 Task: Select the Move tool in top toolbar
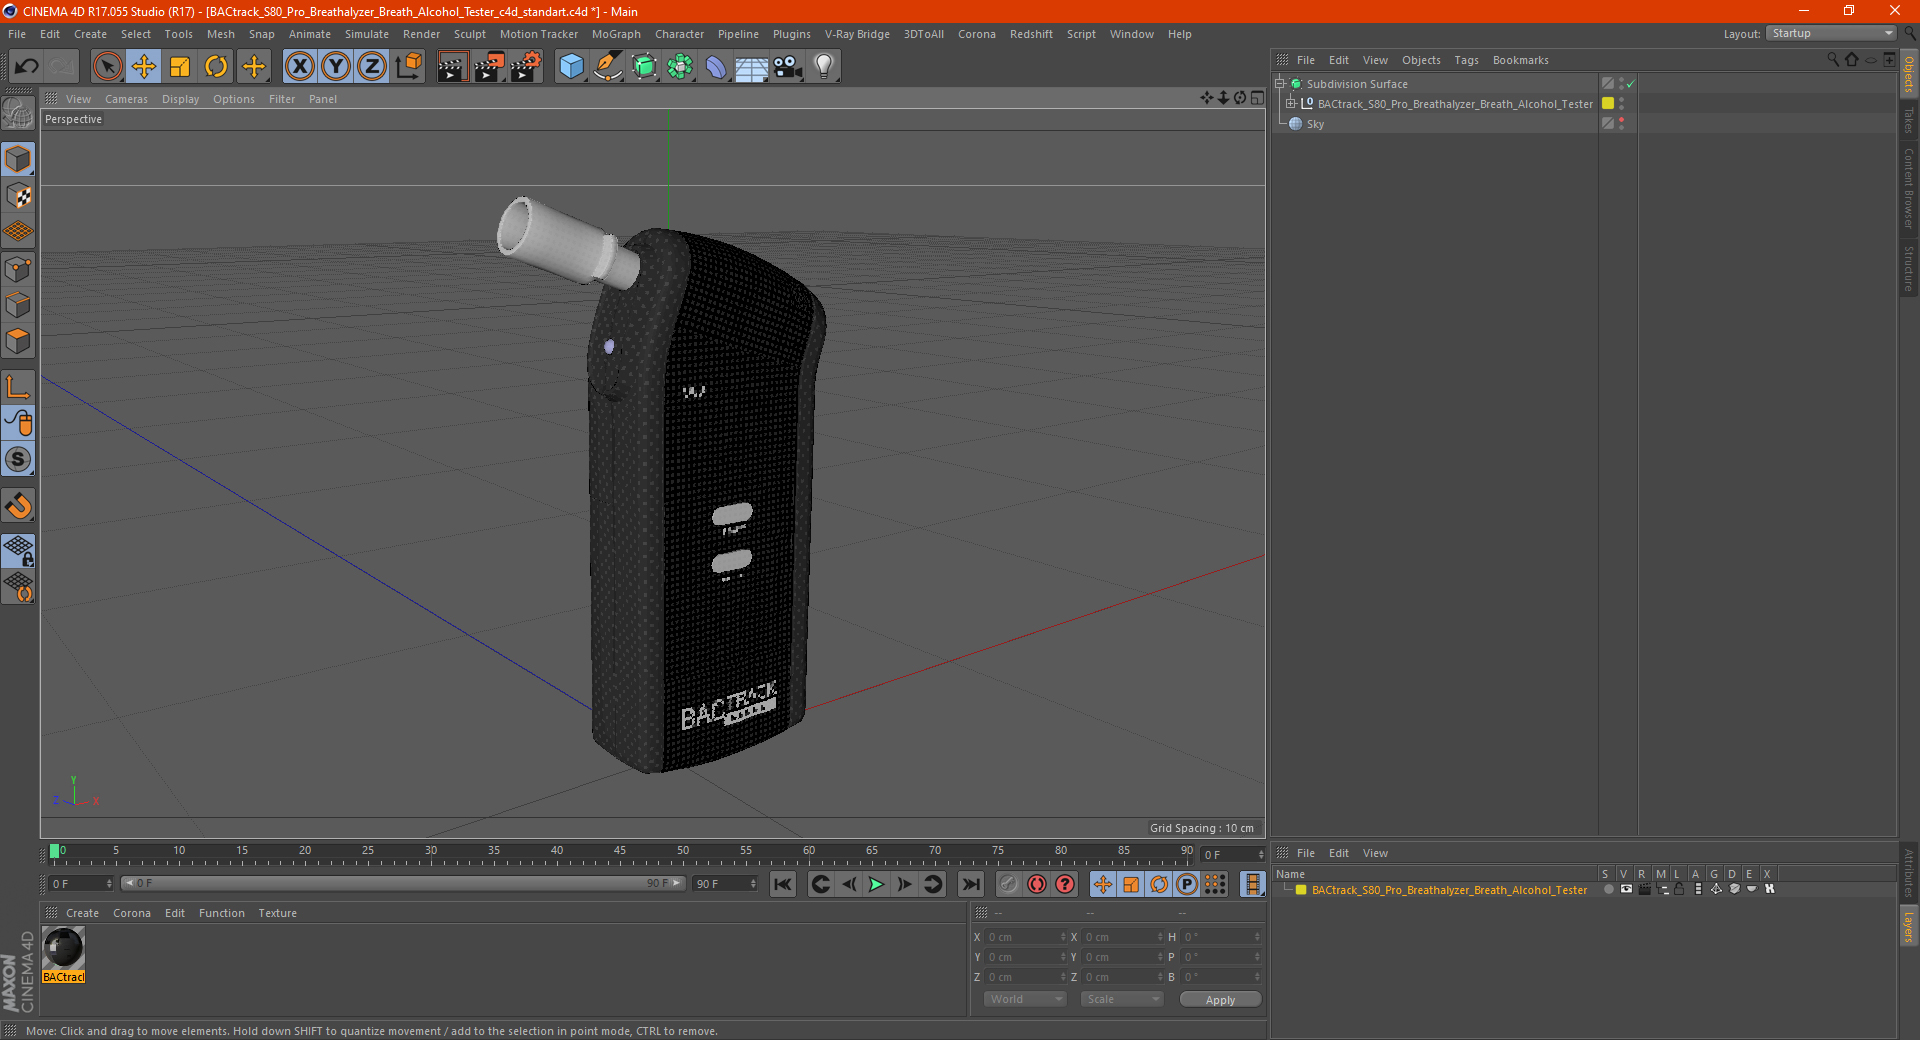tap(144, 67)
